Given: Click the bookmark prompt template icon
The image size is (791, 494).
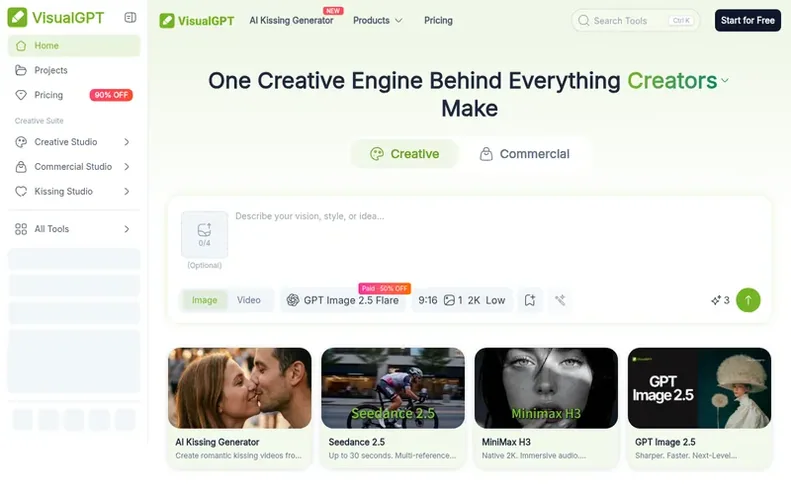Looking at the screenshot, I should [530, 300].
